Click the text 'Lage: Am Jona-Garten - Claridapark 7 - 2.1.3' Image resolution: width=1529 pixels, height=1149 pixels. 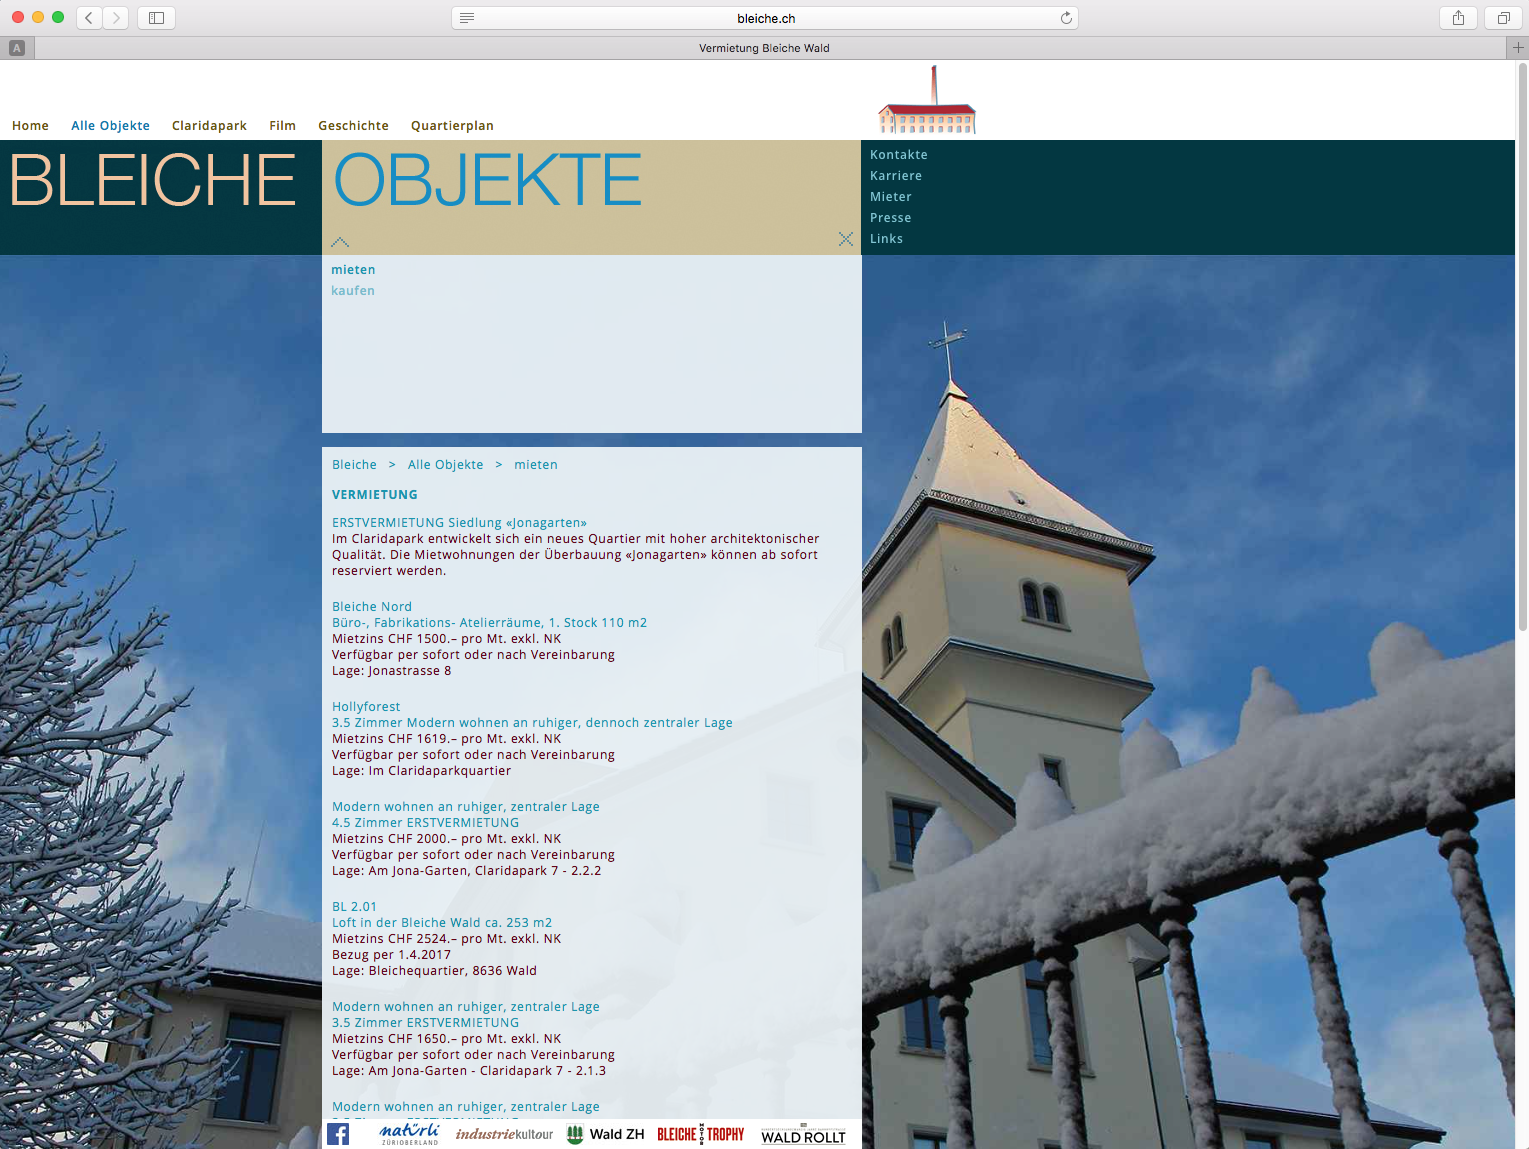tap(469, 1071)
